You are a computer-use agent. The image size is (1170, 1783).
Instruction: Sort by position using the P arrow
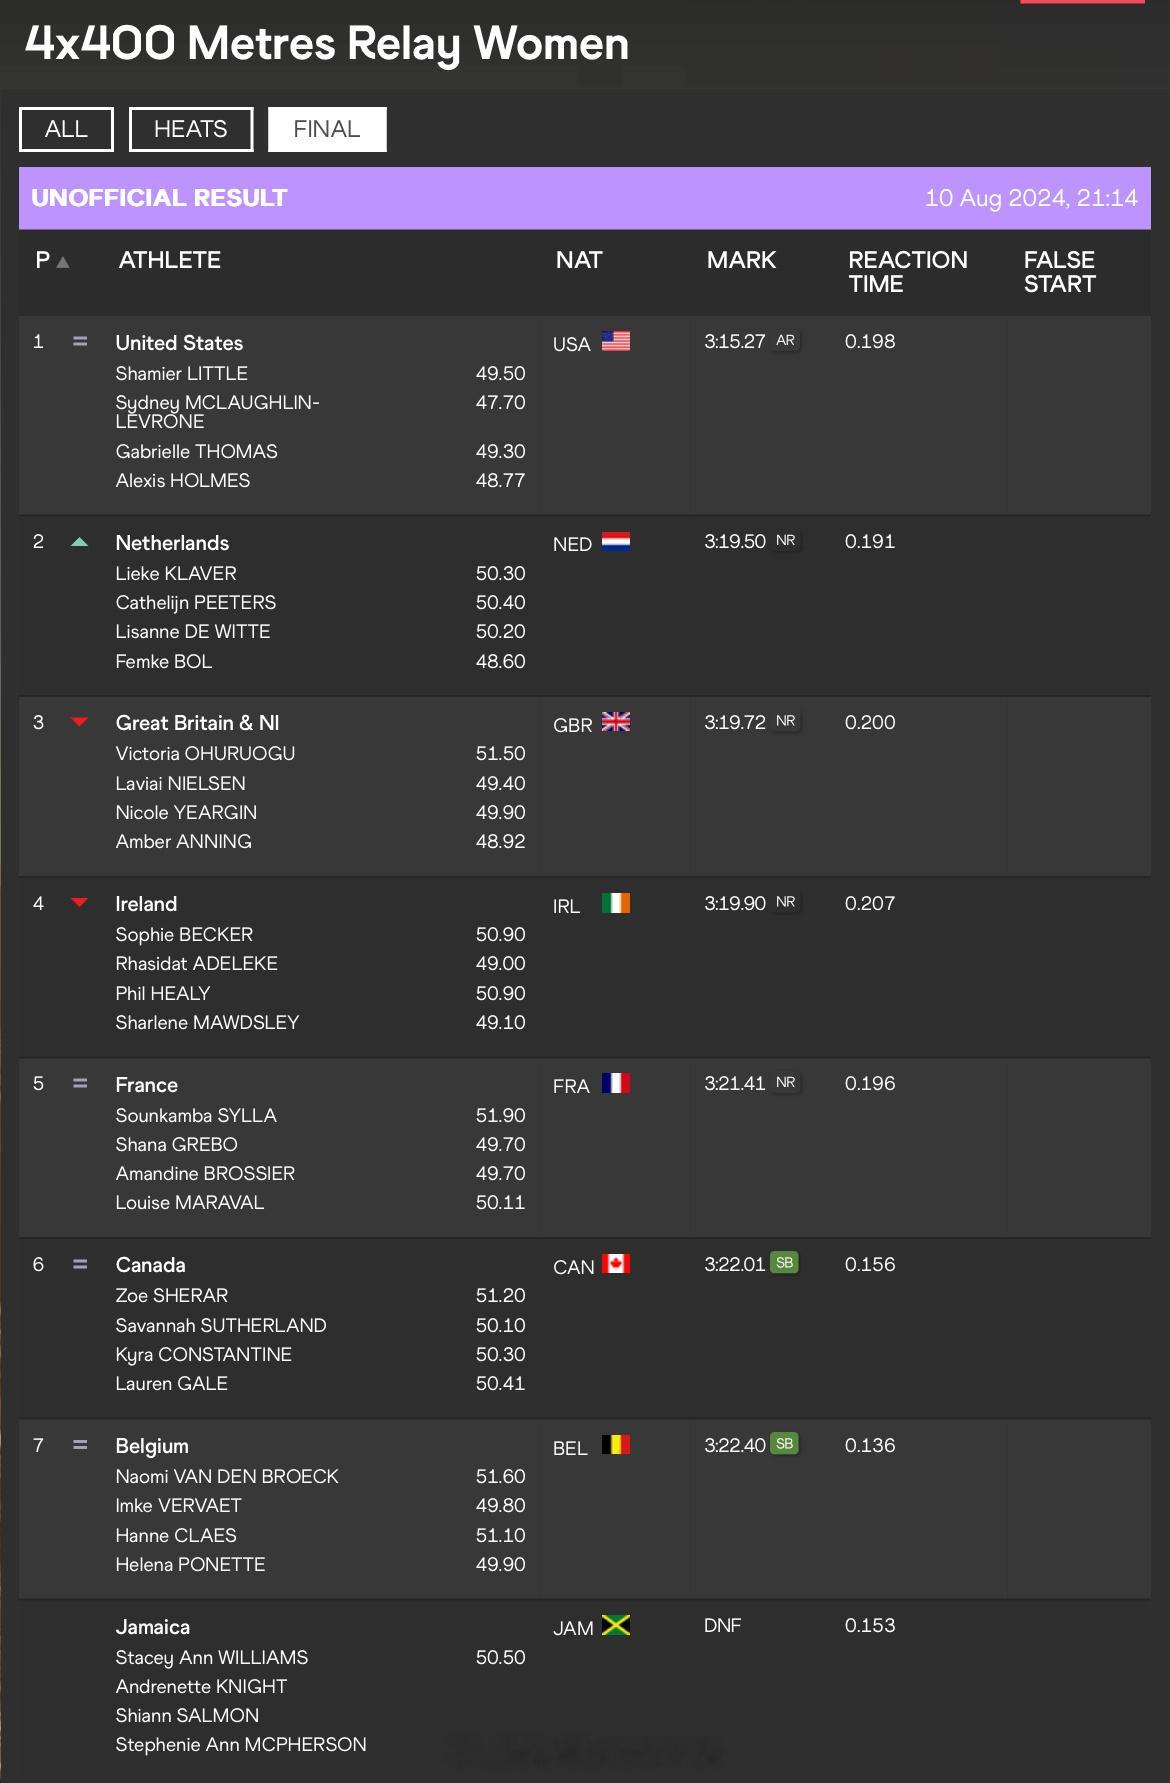pos(63,262)
